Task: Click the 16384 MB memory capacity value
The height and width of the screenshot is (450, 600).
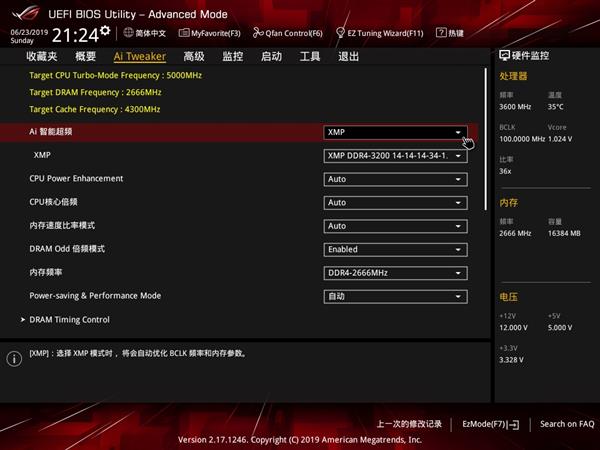Action: click(564, 233)
